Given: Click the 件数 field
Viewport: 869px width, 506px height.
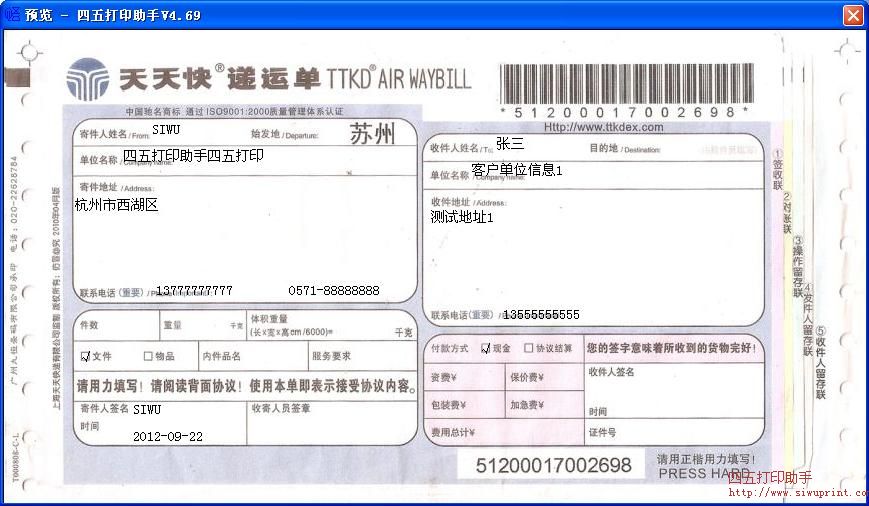Looking at the screenshot, I should [x=116, y=325].
